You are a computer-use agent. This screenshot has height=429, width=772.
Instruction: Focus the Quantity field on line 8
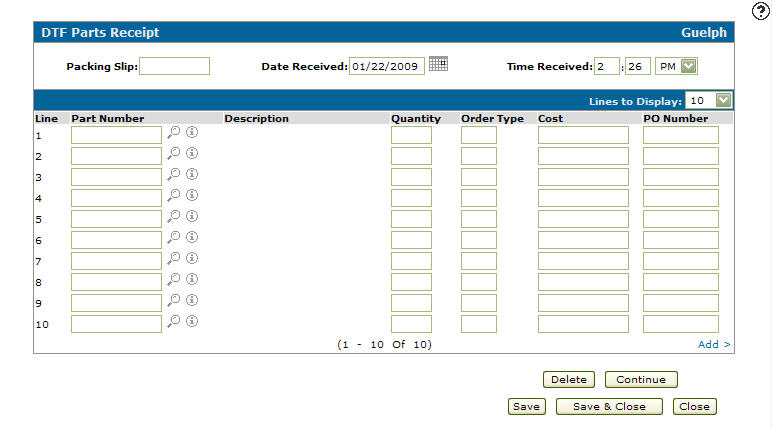pos(412,282)
